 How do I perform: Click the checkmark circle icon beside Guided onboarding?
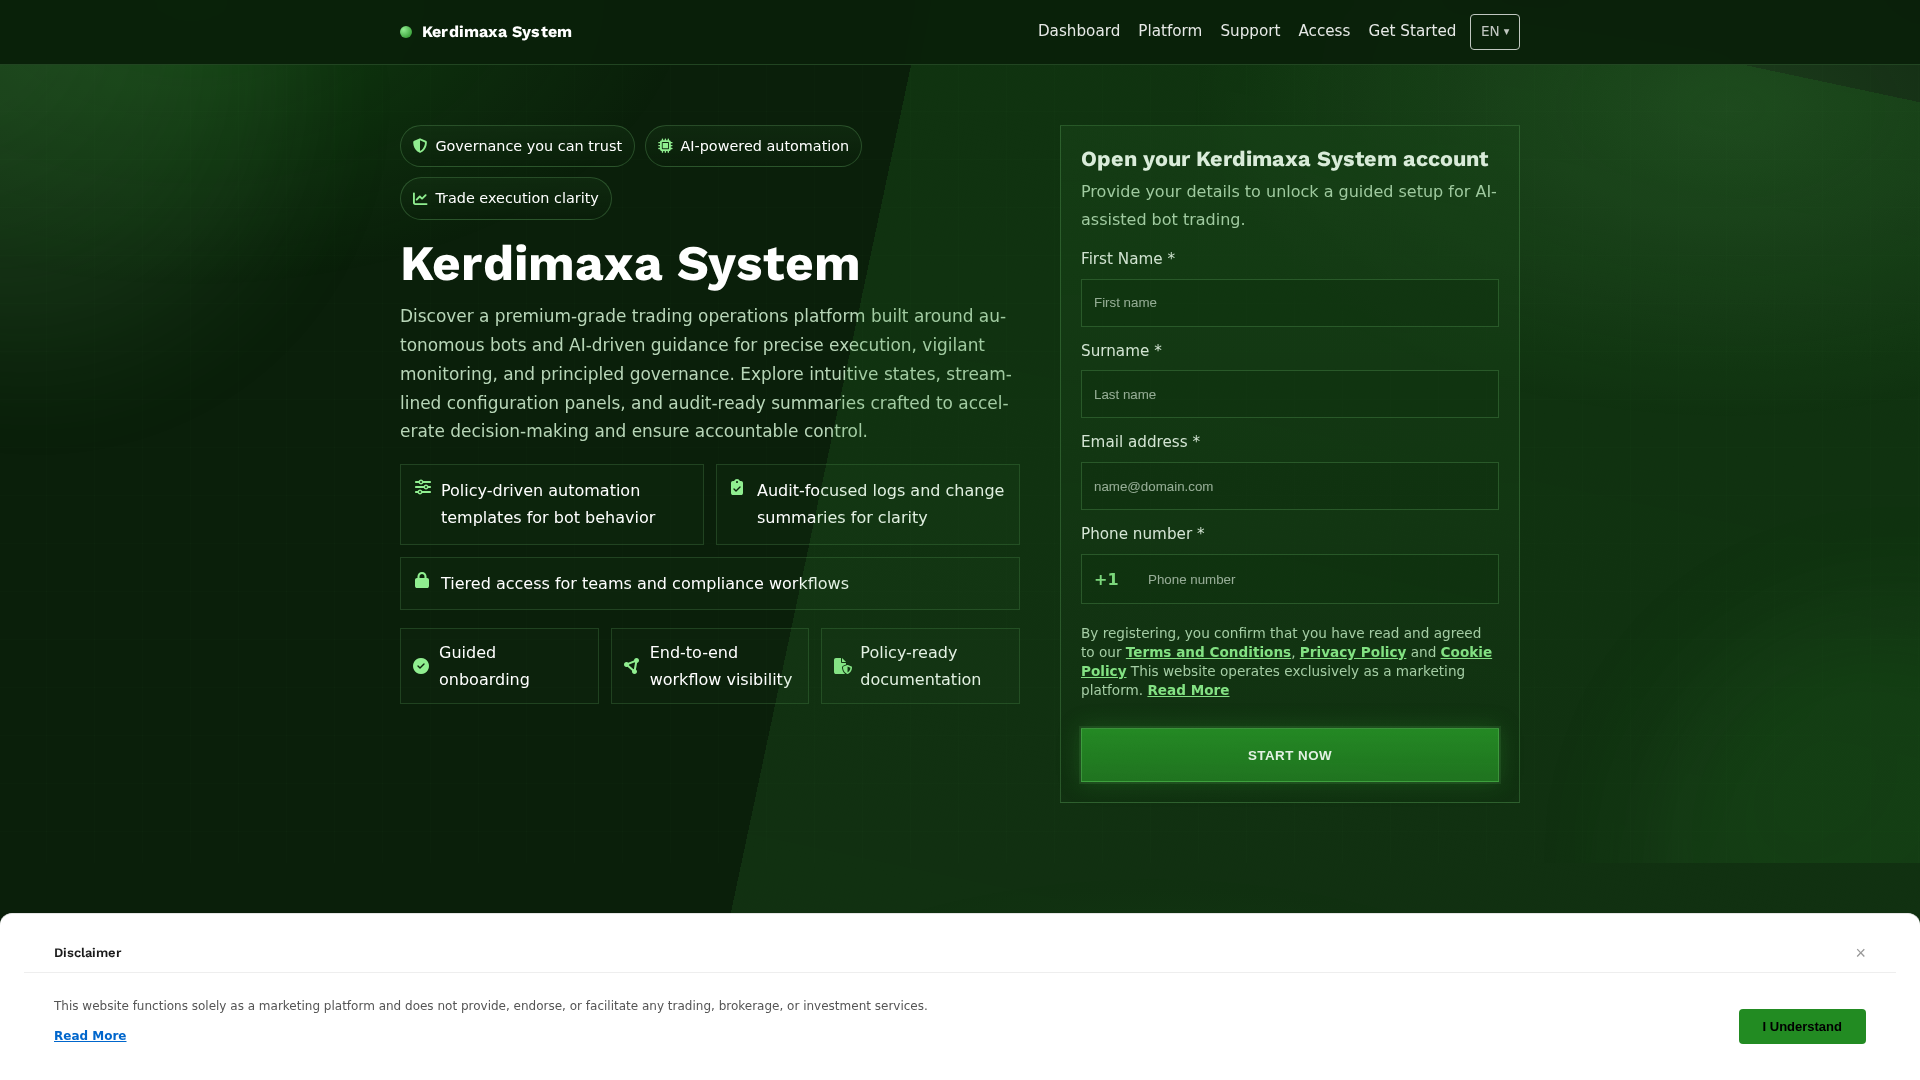pos(421,666)
